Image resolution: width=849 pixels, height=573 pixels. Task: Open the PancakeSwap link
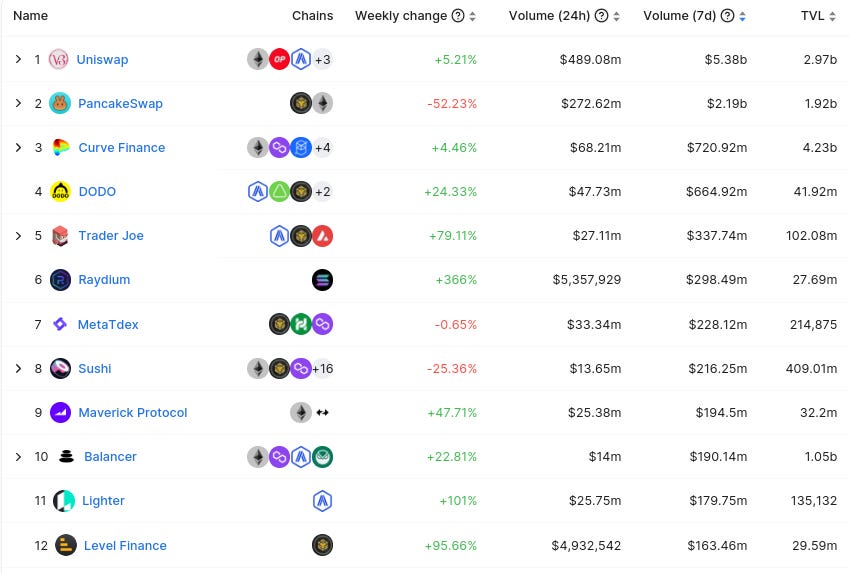(x=120, y=103)
